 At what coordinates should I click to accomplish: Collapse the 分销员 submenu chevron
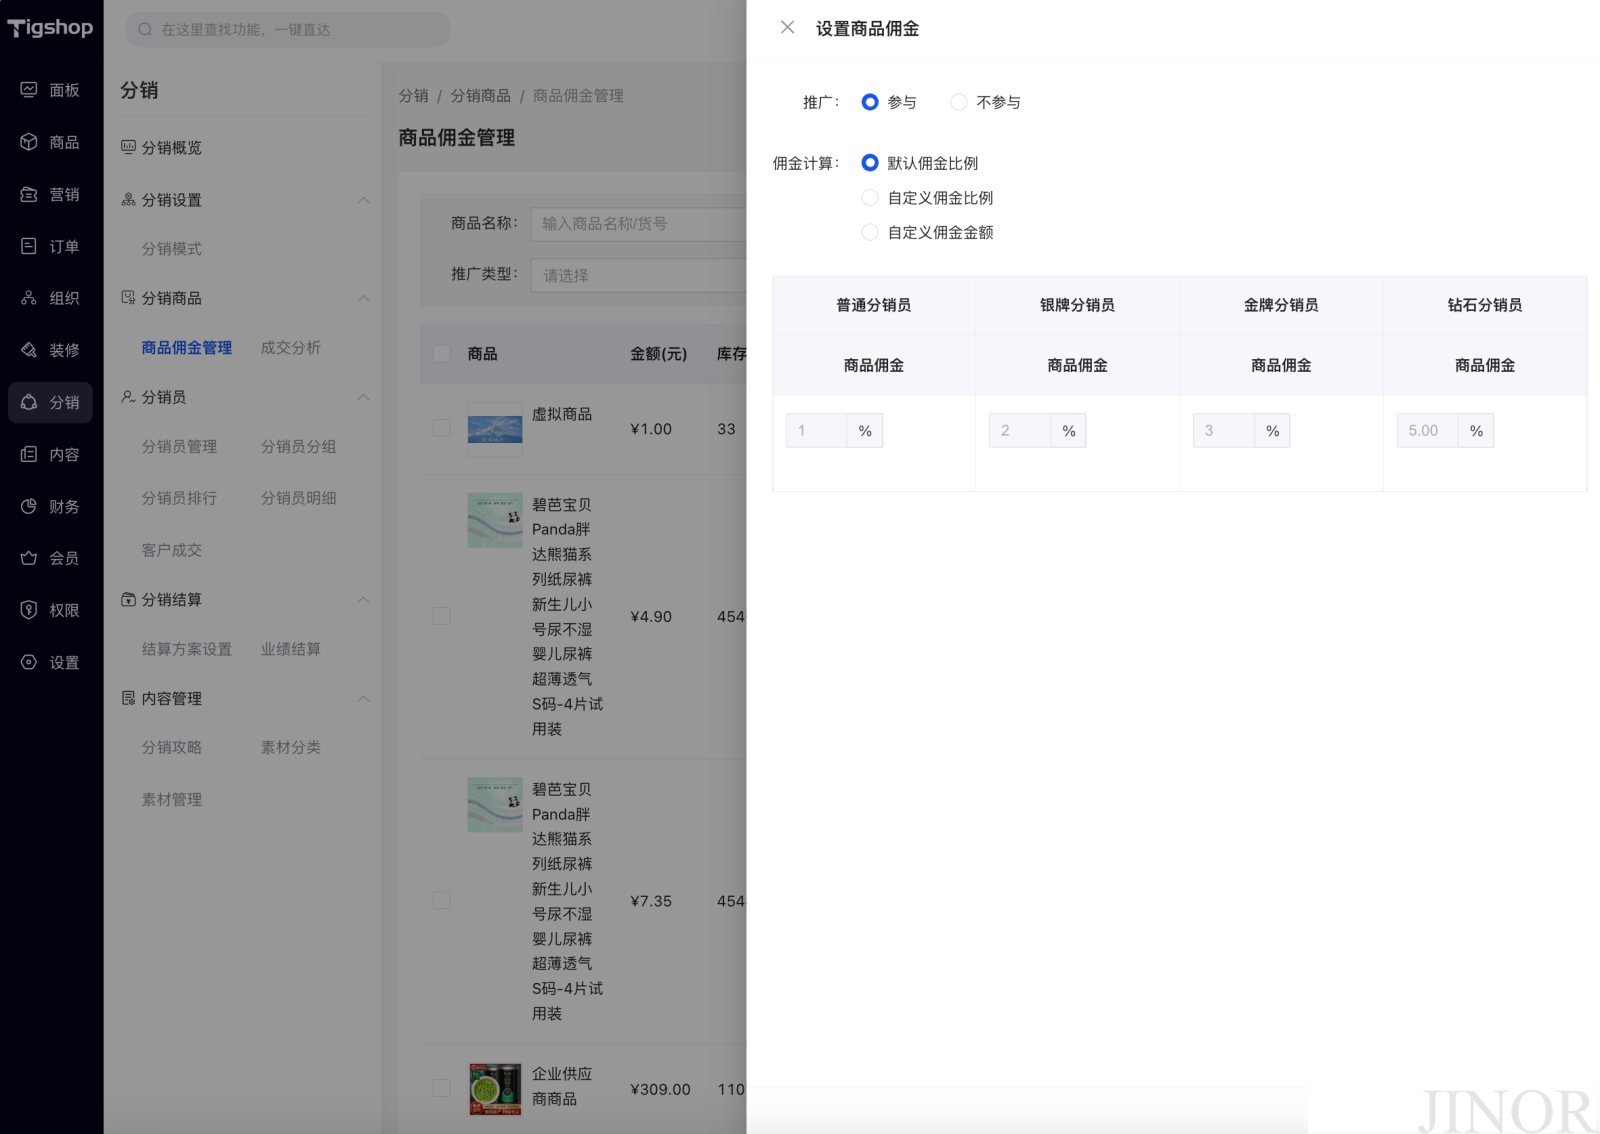364,397
